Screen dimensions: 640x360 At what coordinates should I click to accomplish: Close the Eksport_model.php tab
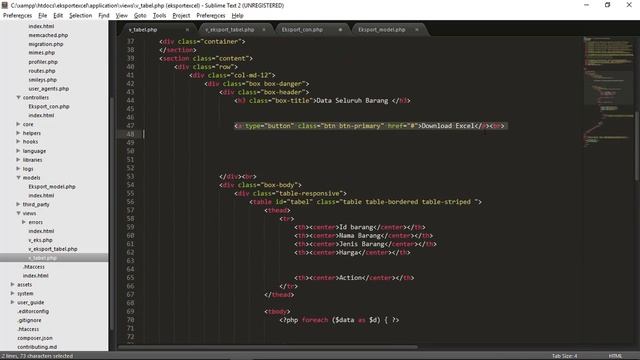pyautogui.click(x=416, y=30)
